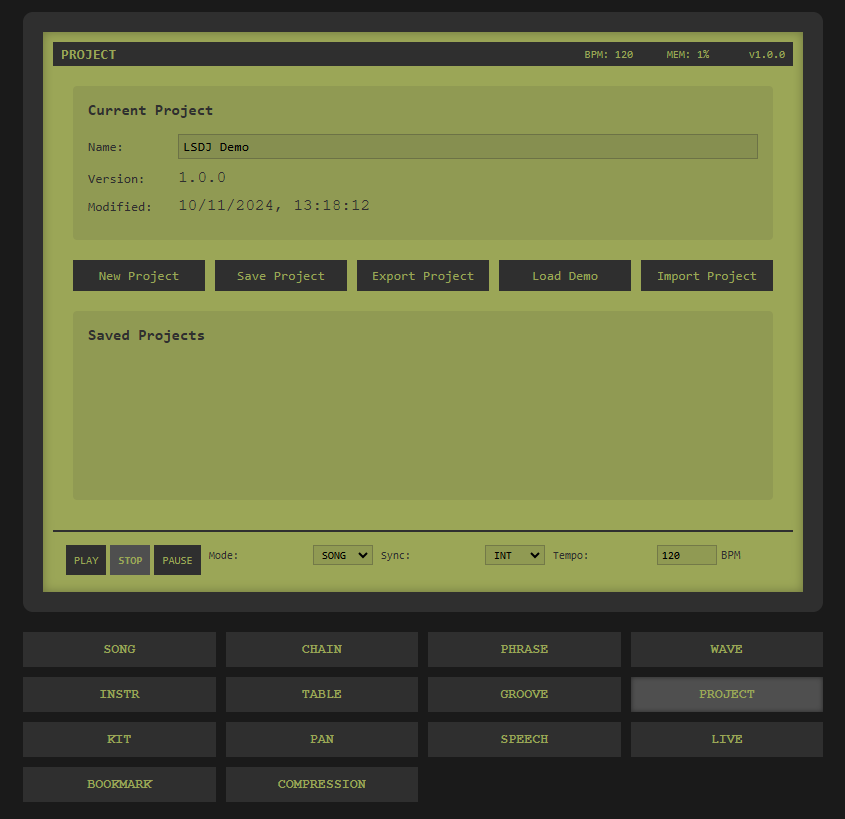
Task: Click the v1.0.0 header version label
Action: click(766, 54)
